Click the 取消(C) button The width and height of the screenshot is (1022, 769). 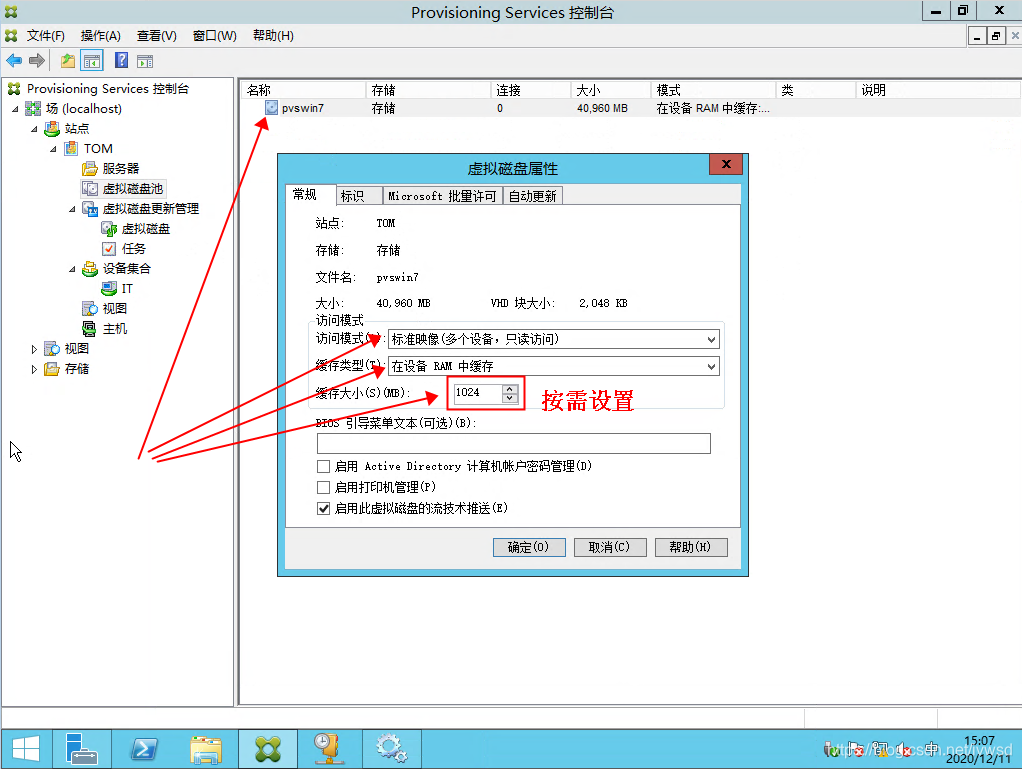609,547
